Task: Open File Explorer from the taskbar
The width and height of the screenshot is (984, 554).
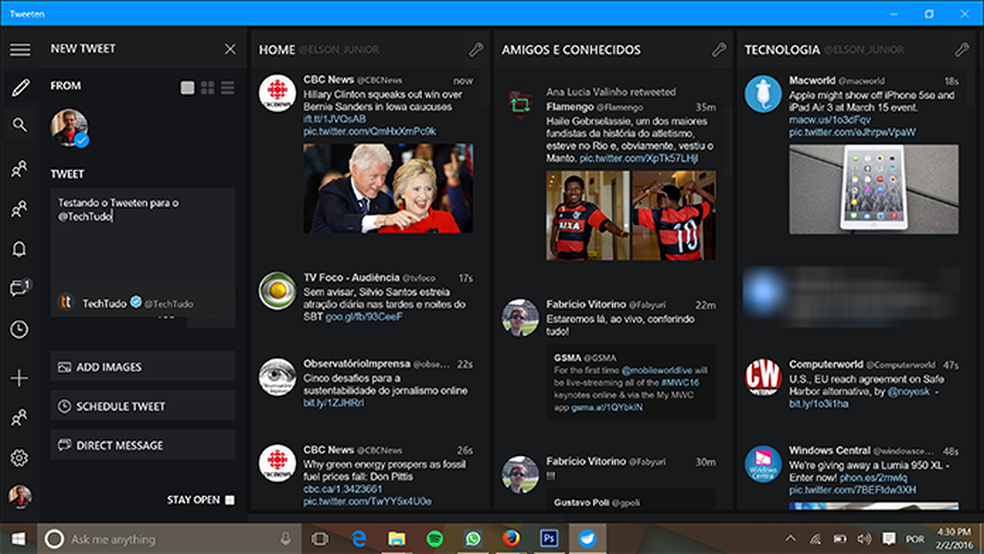Action: pos(397,538)
